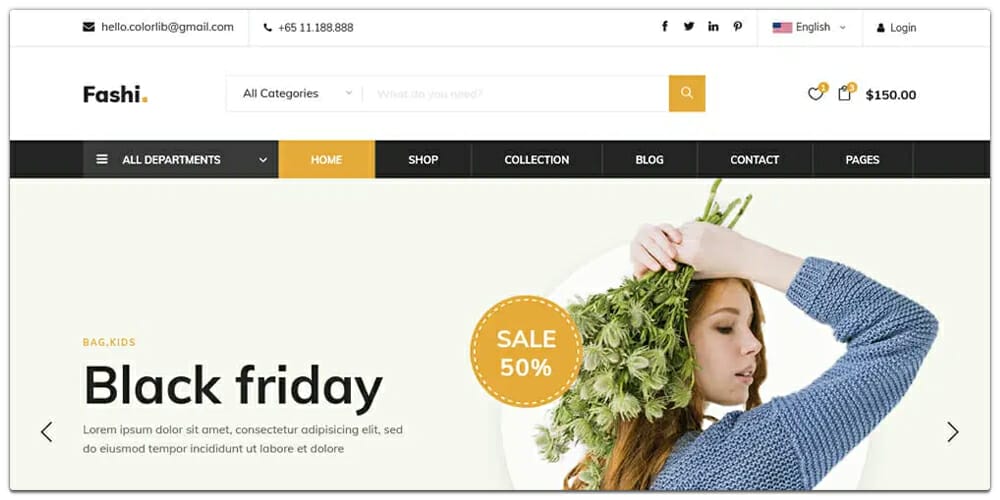1000x500 pixels.
Task: Go to next slide arrow
Action: 952,432
